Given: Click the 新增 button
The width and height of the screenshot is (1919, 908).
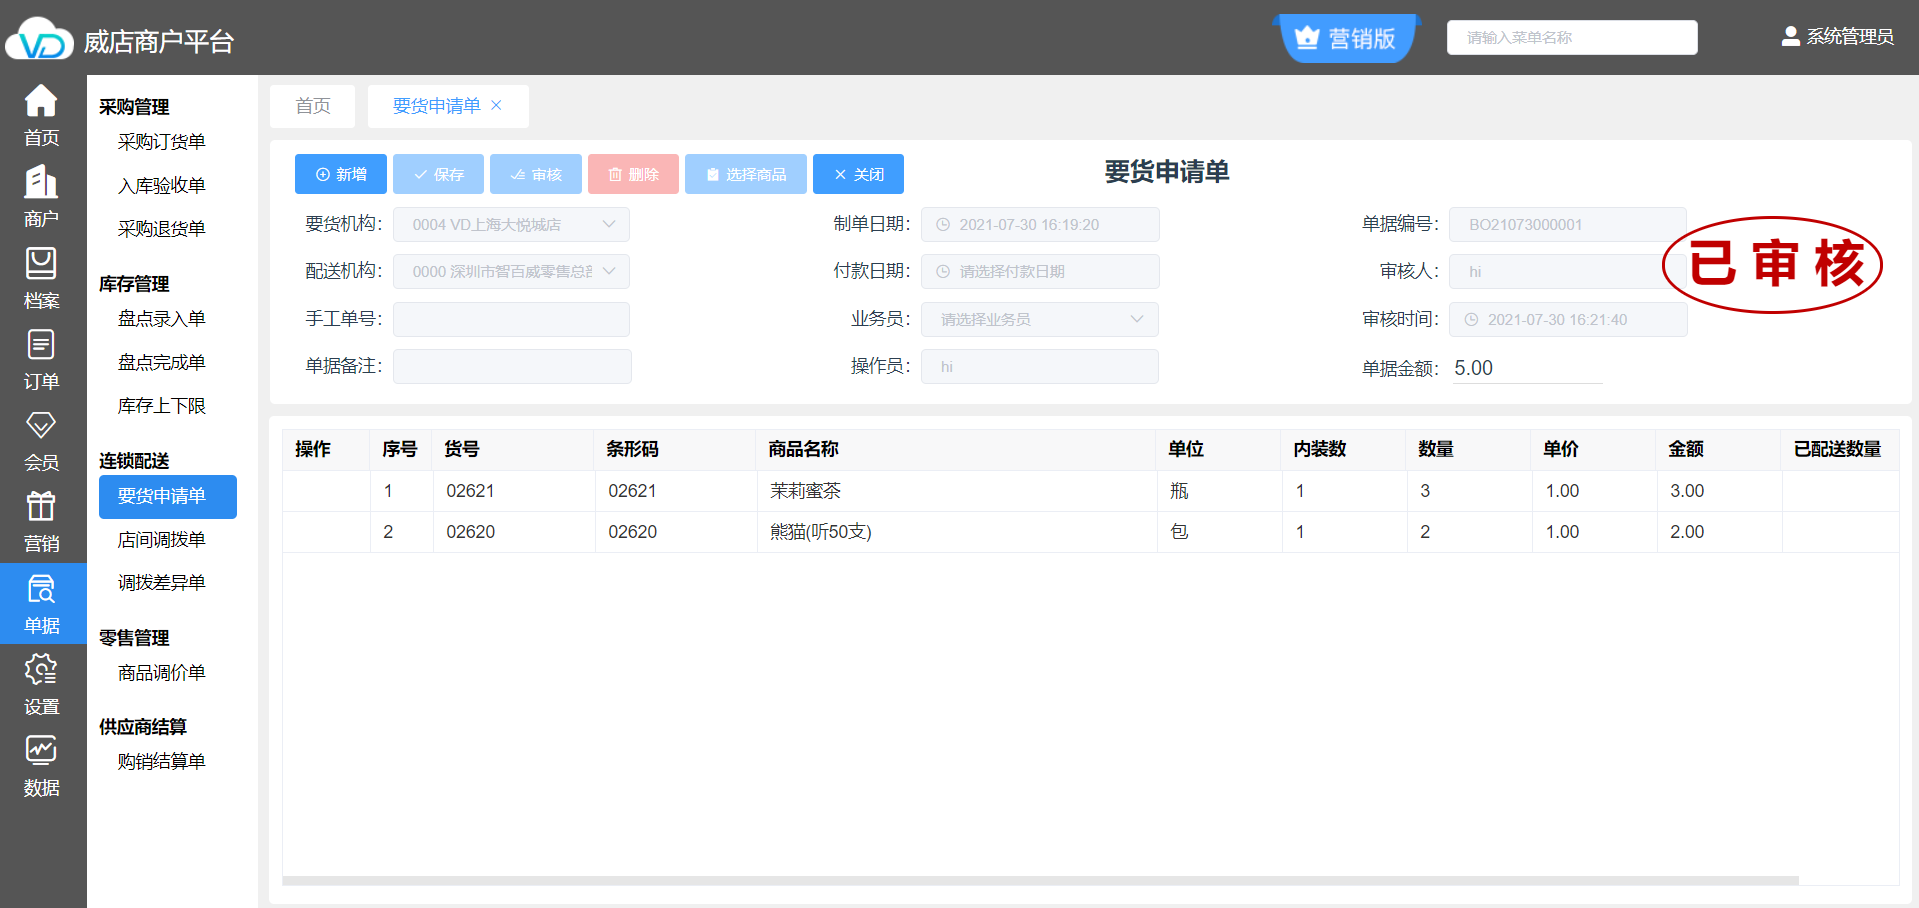Looking at the screenshot, I should [341, 174].
